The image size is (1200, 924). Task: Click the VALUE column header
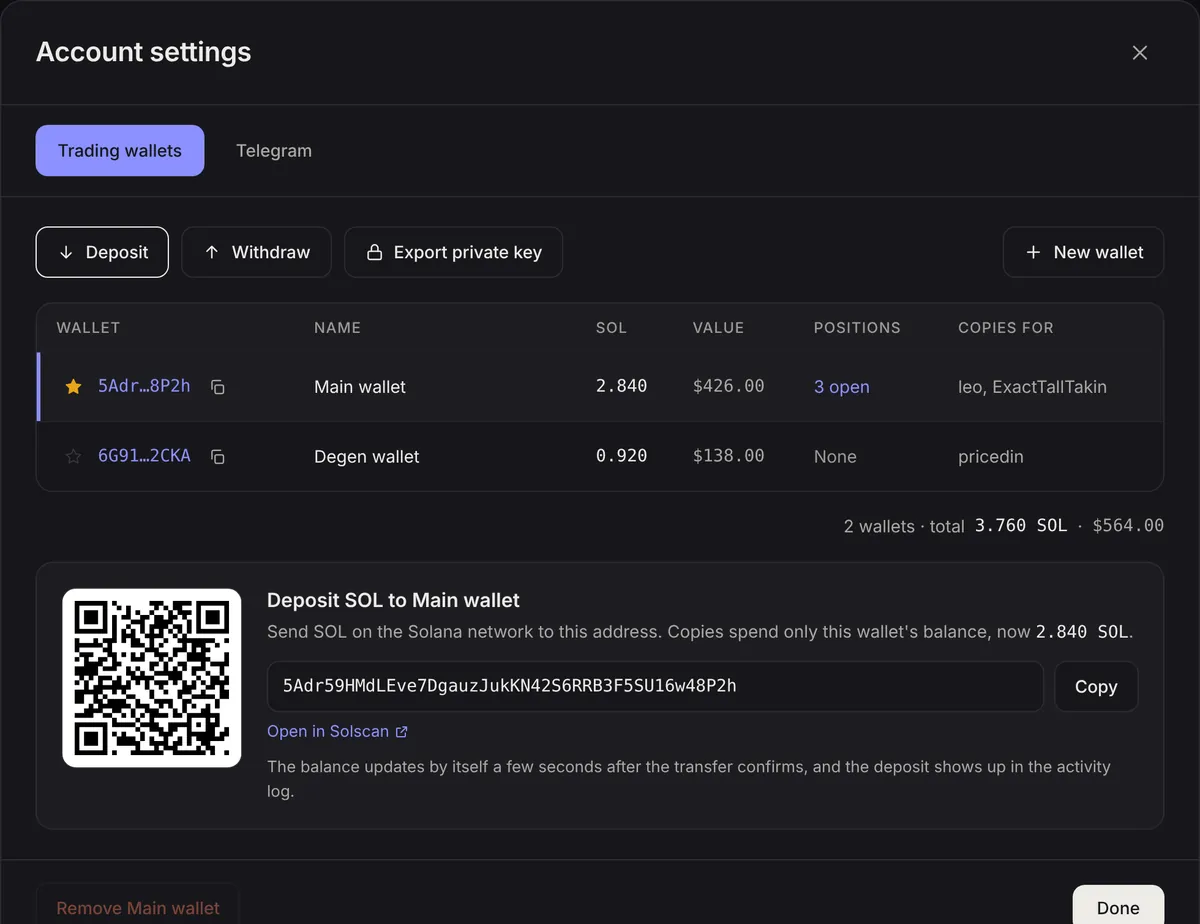point(718,328)
